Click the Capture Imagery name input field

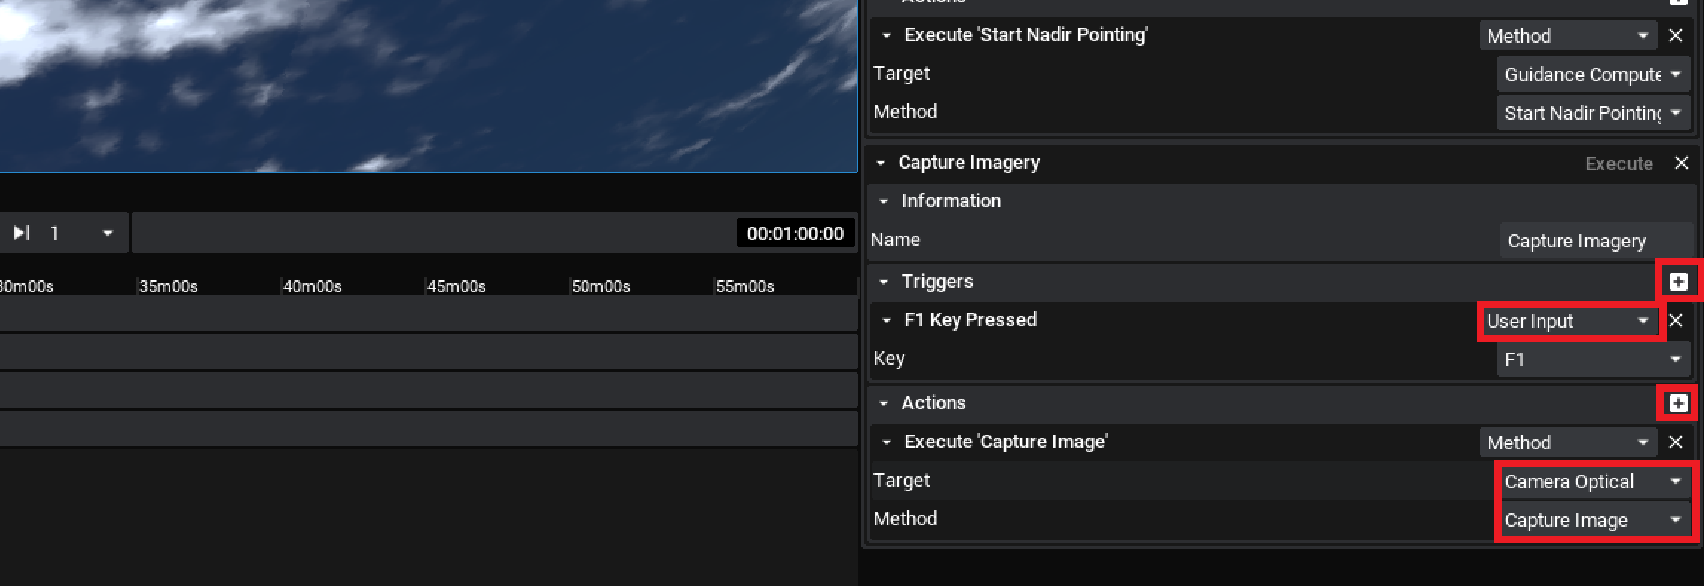(x=1594, y=241)
